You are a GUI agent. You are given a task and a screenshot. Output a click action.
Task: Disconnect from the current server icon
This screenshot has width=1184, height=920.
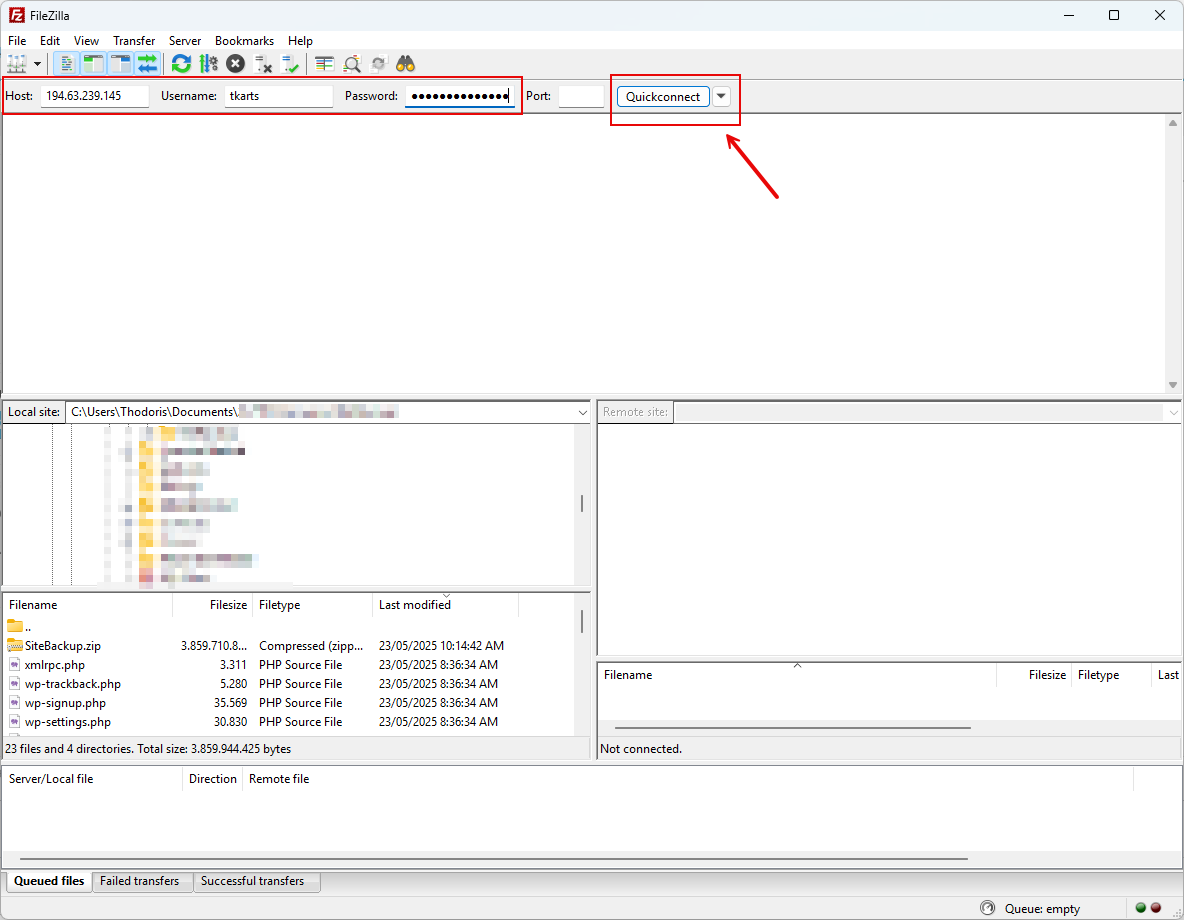tap(263, 64)
